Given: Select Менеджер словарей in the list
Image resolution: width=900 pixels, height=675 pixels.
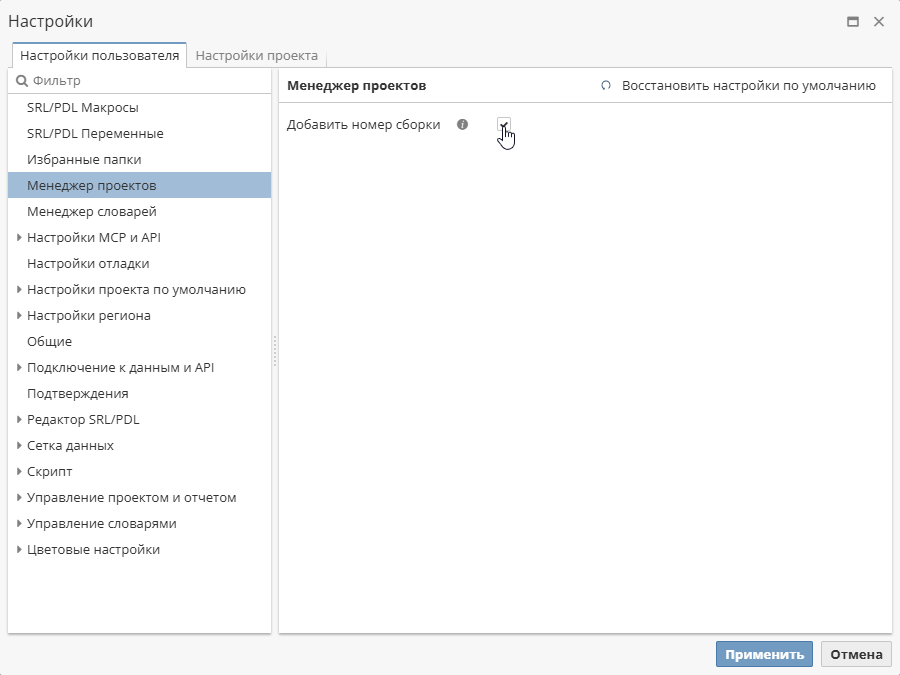Looking at the screenshot, I should point(92,212).
